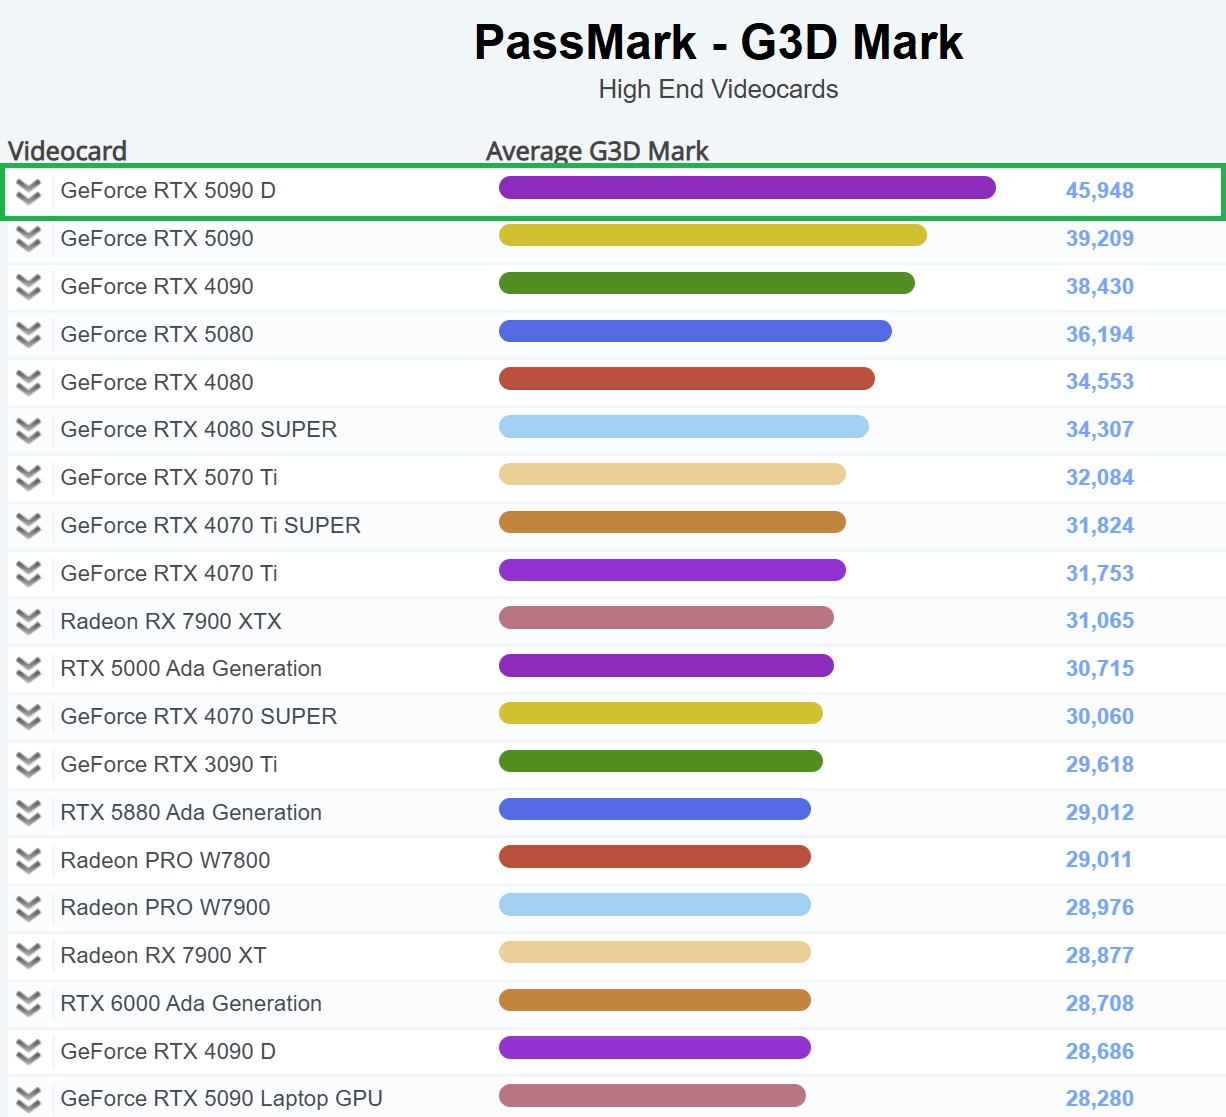Expand the GeForce RTX 4090 D chevron
Viewport: 1226px width, 1117px height.
click(x=28, y=1052)
